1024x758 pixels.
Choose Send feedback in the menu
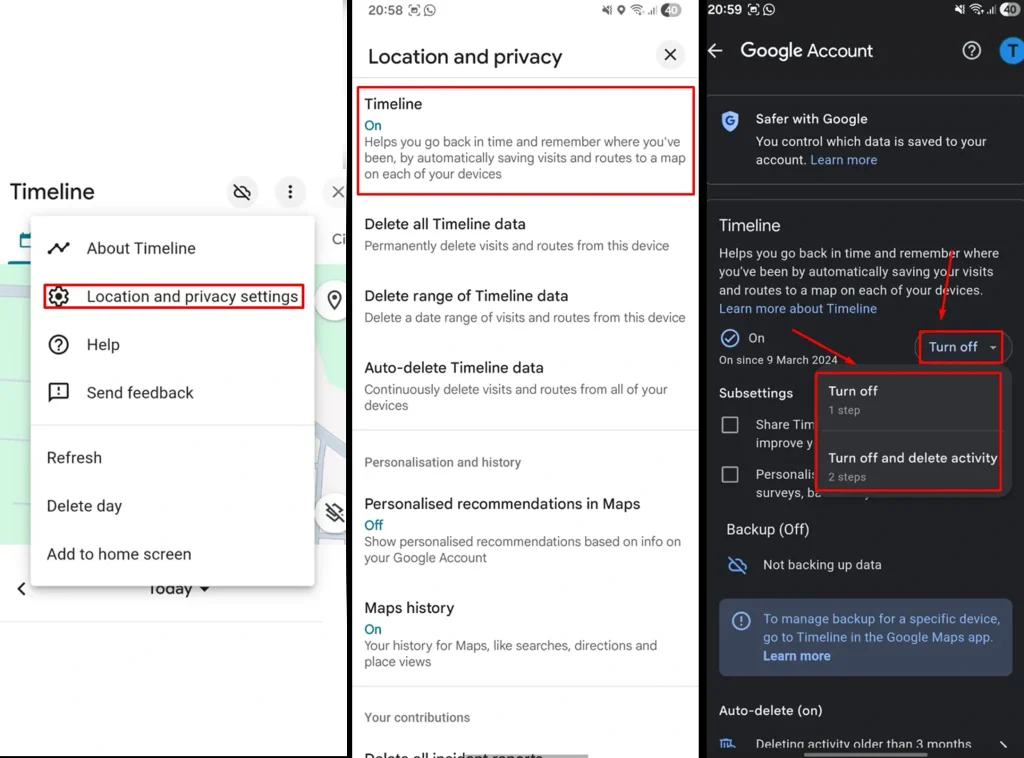[172, 393]
